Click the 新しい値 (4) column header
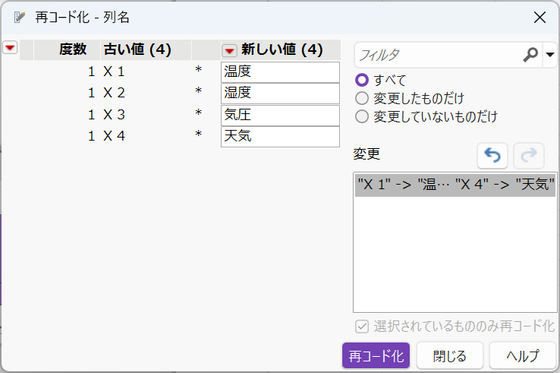The image size is (560, 373). 282,49
